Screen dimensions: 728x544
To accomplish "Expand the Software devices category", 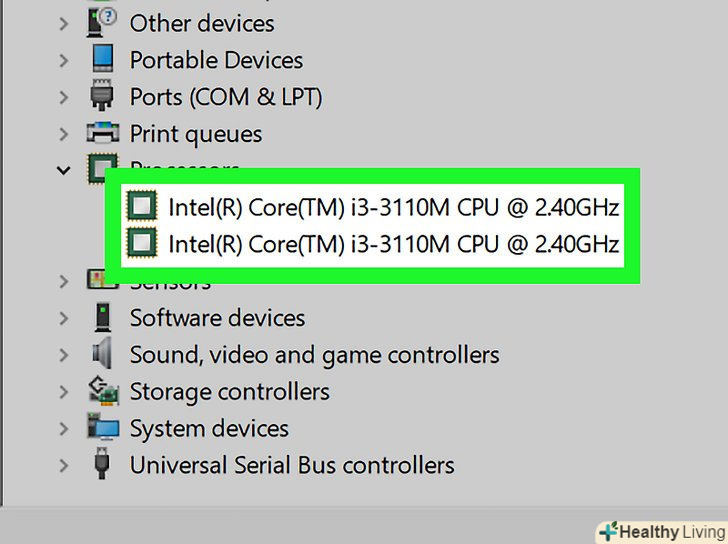I will click(64, 318).
